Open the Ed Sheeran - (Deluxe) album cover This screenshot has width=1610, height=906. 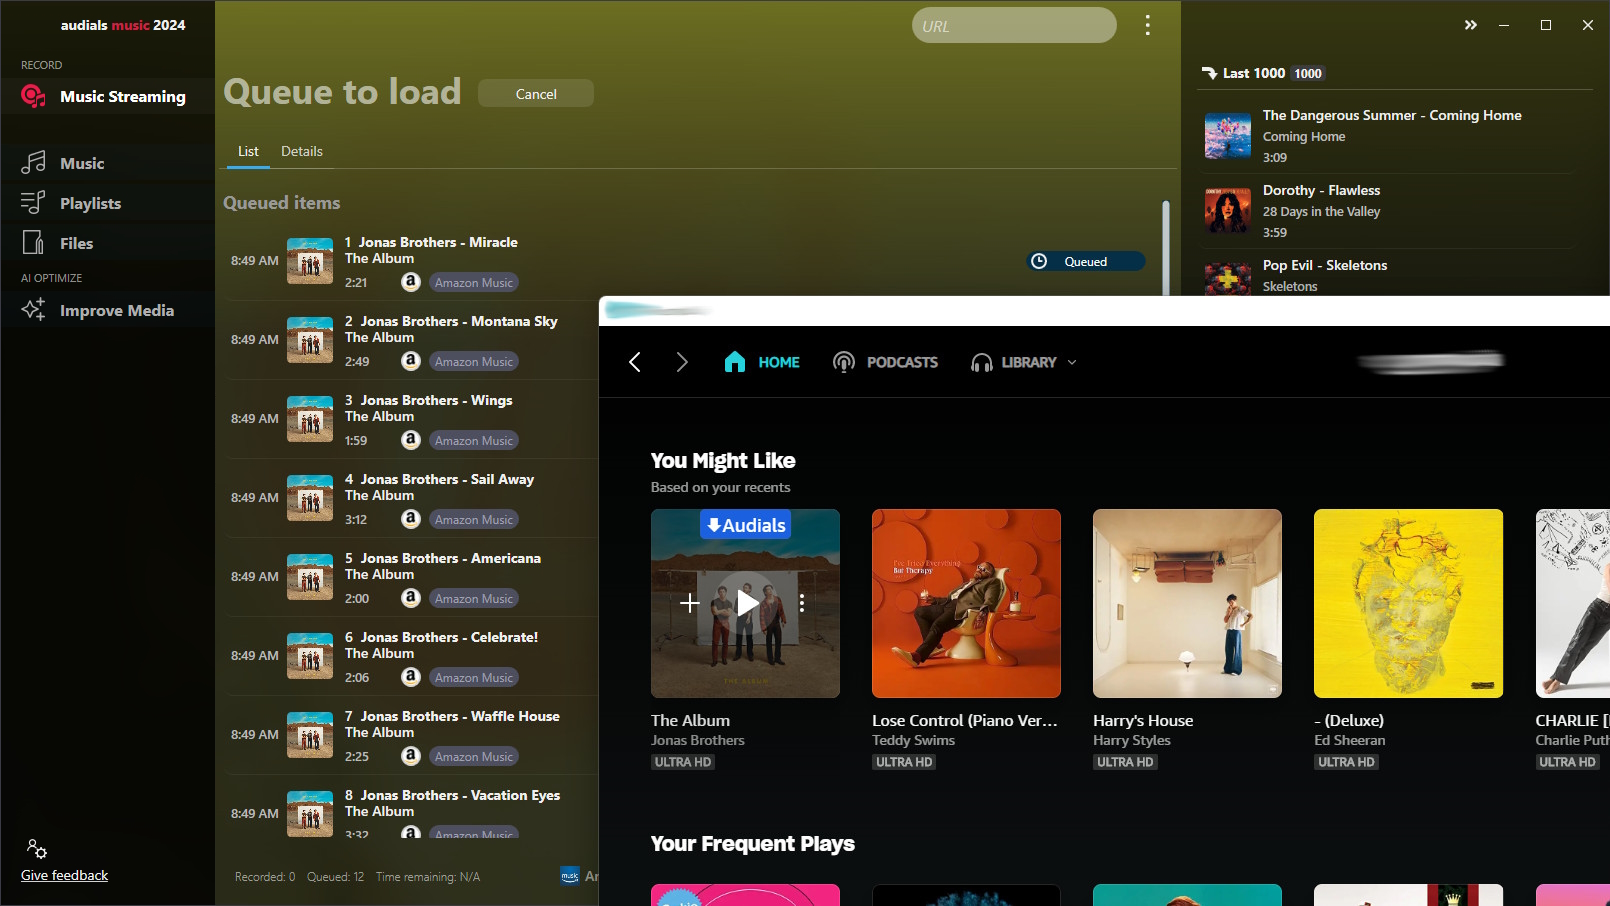coord(1408,603)
